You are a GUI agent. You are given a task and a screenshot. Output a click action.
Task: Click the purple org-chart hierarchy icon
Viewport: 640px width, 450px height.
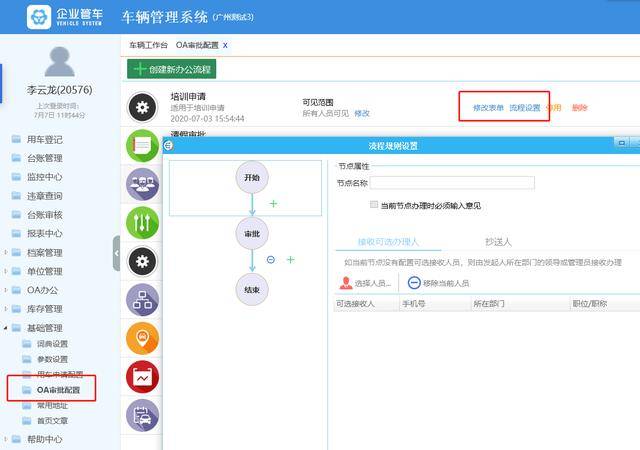coord(142,300)
